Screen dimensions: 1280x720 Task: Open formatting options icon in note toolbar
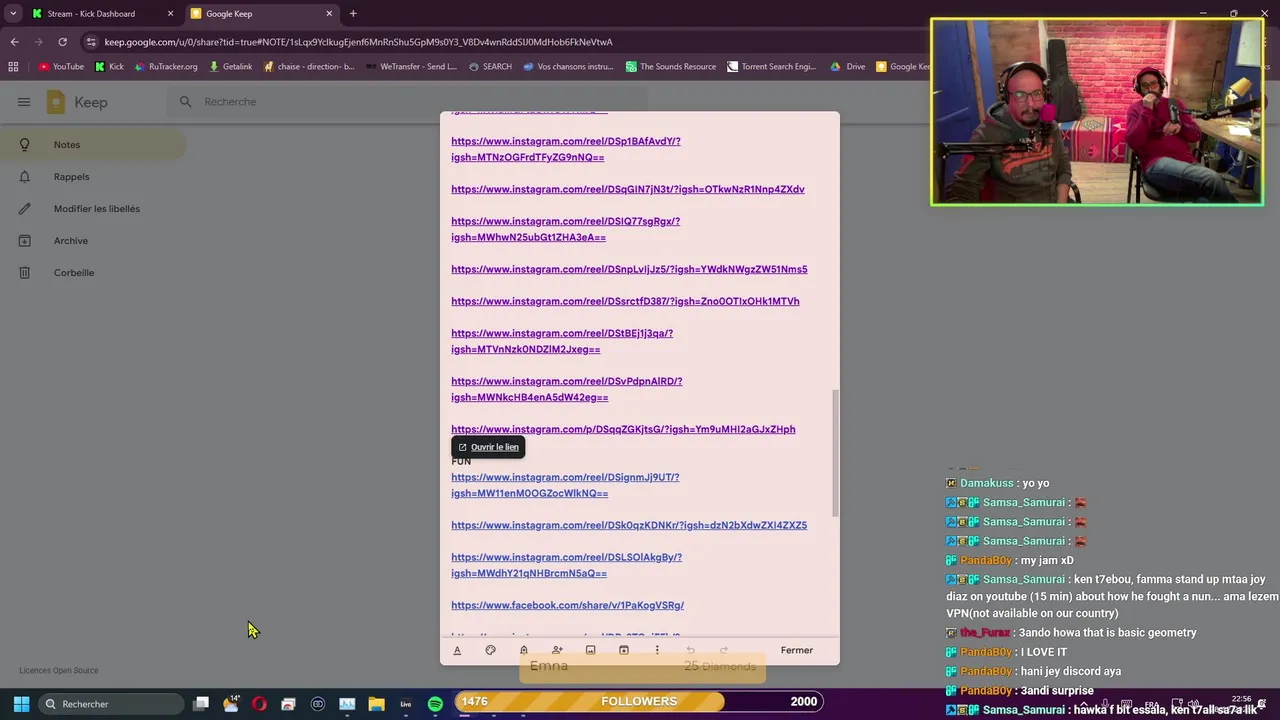(x=457, y=650)
